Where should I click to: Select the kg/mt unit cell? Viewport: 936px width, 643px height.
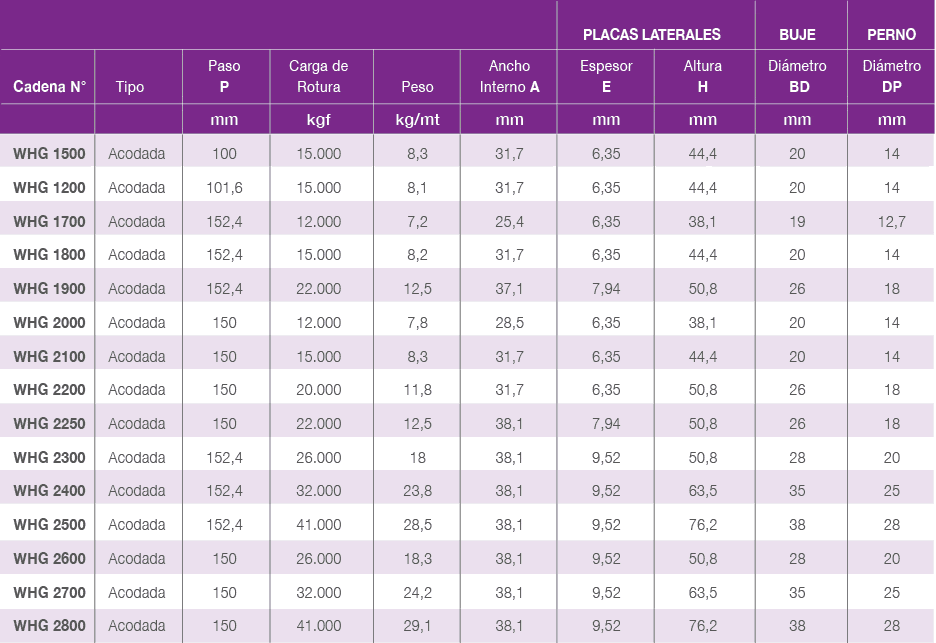coord(417,120)
